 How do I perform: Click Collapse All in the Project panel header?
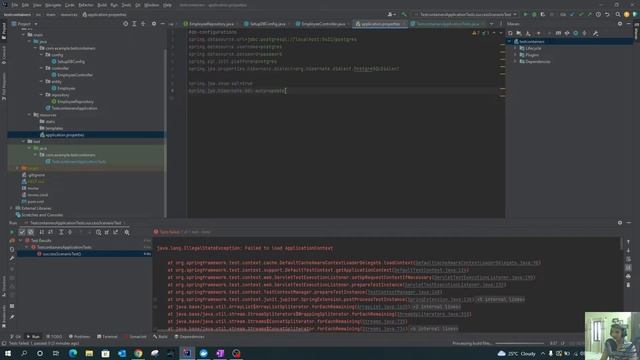click(x=143, y=24)
